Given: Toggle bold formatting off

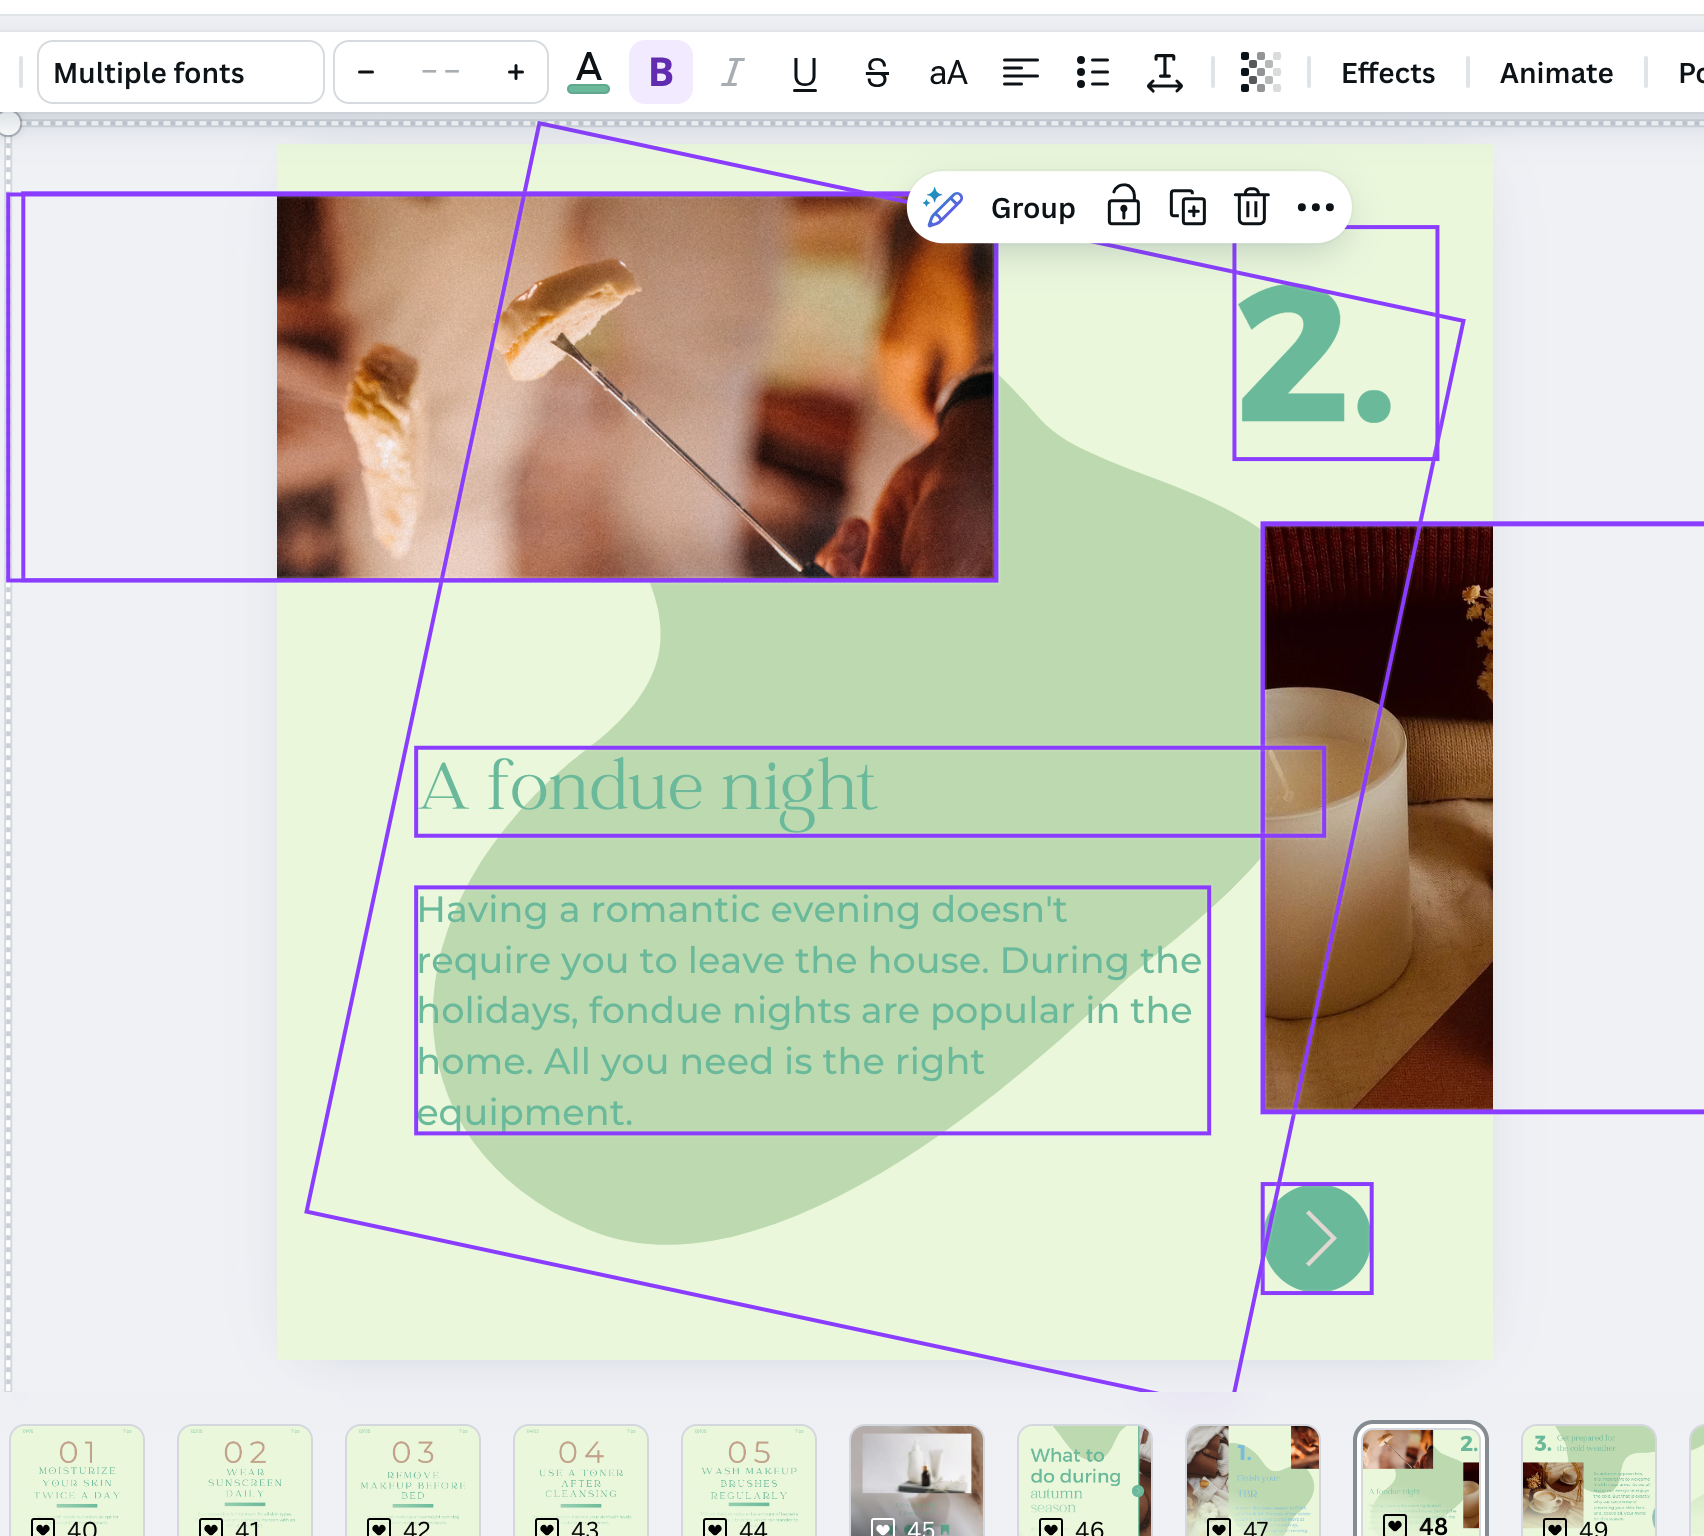Looking at the screenshot, I should tap(660, 72).
